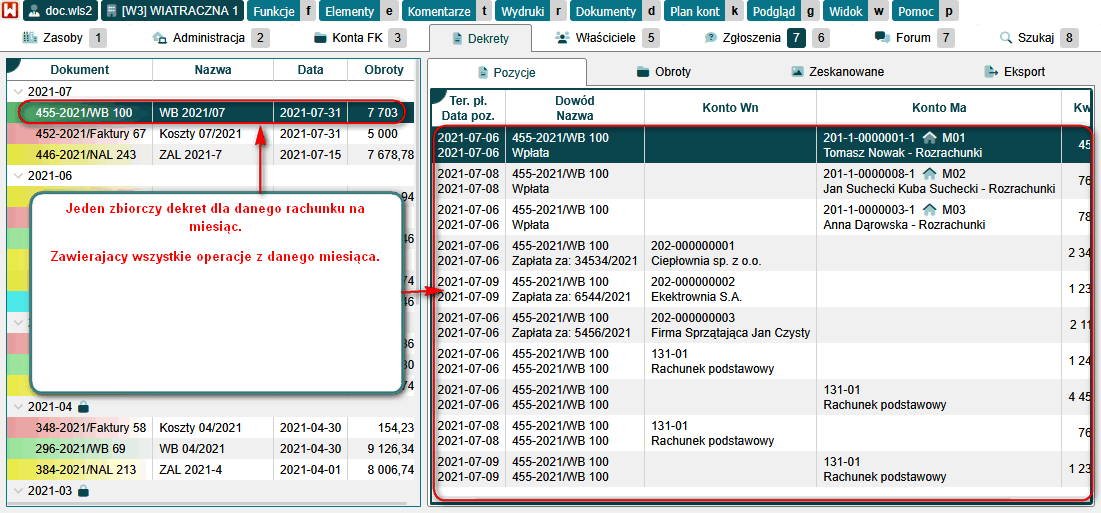
Task: Click the lock icon beside 2021-03 group
Action: point(84,491)
